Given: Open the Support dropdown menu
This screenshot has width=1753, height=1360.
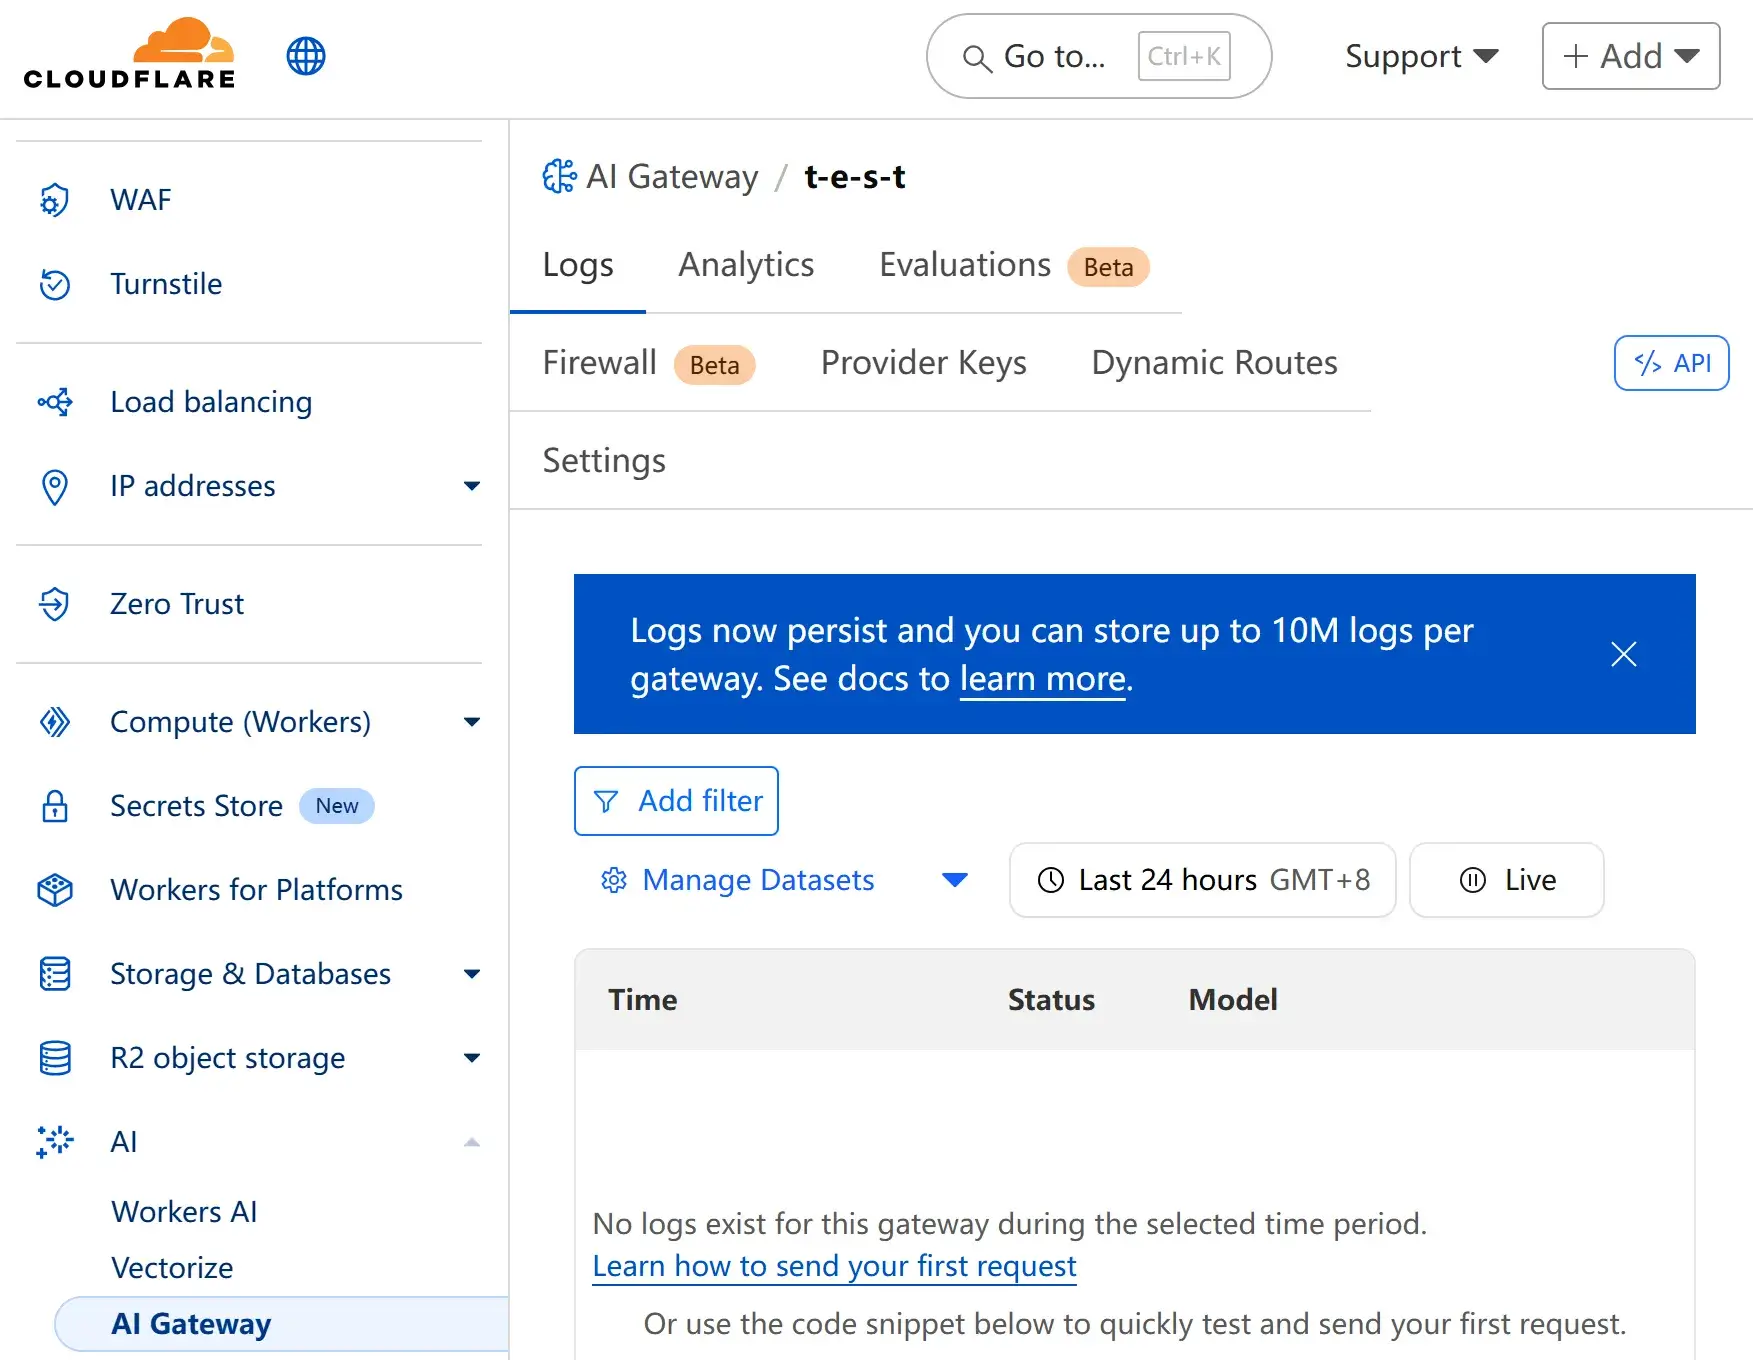Looking at the screenshot, I should point(1421,56).
